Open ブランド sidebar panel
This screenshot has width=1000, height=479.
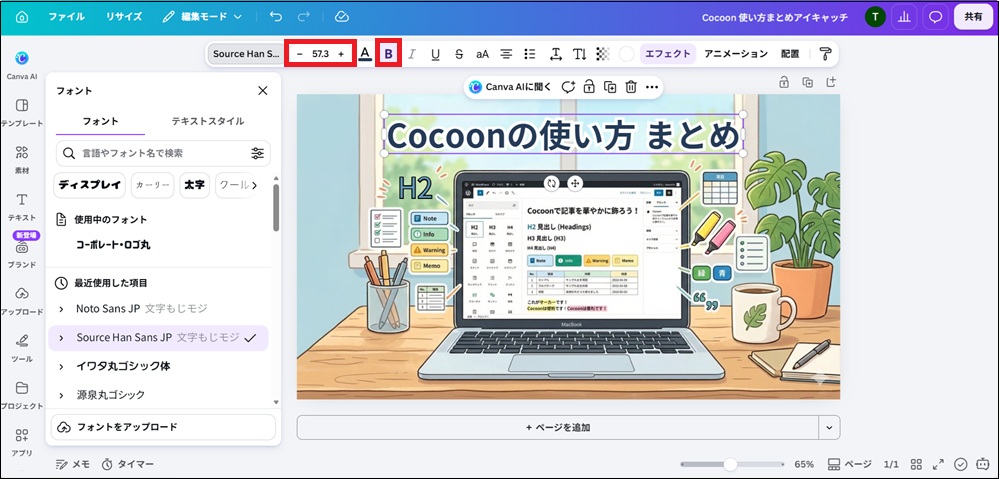click(x=22, y=253)
